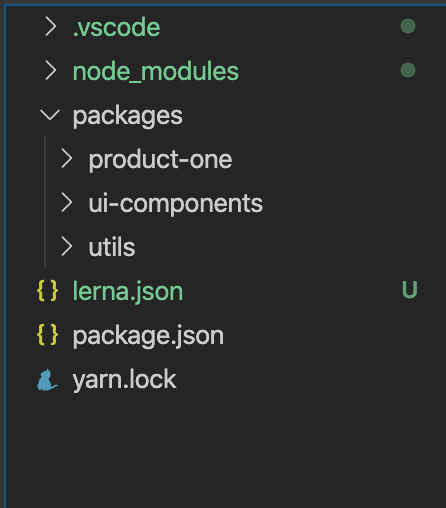Open the lerna.json file
Viewport: 446px width, 508px height.
tap(128, 292)
